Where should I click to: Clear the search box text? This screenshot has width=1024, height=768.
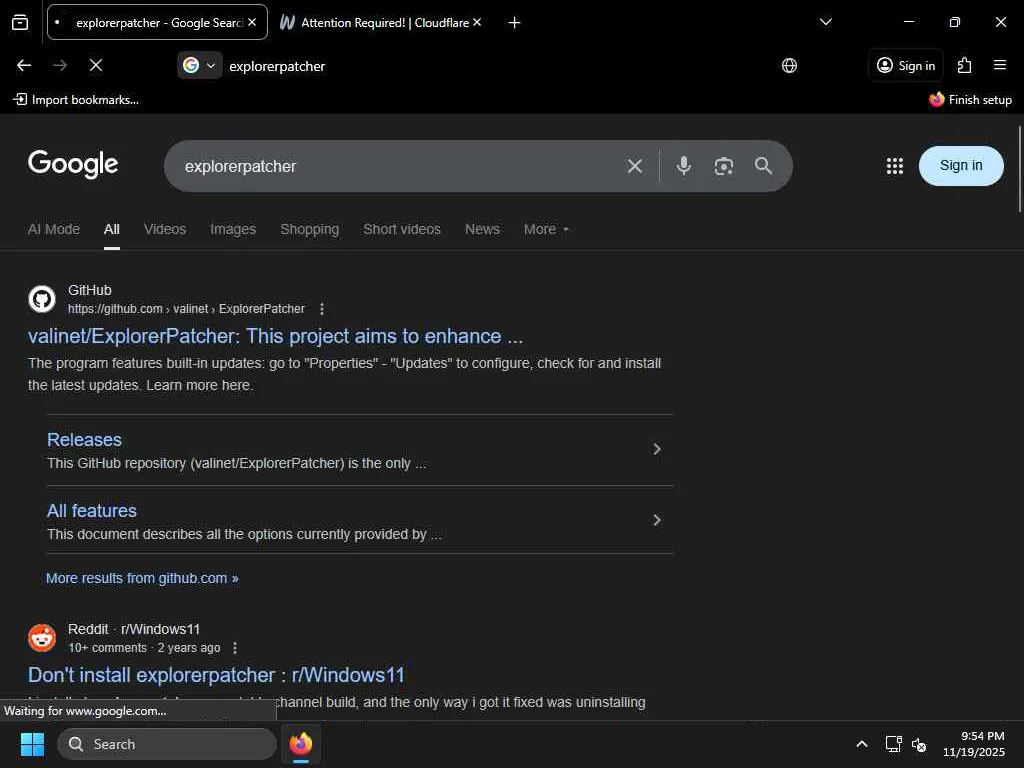(635, 166)
